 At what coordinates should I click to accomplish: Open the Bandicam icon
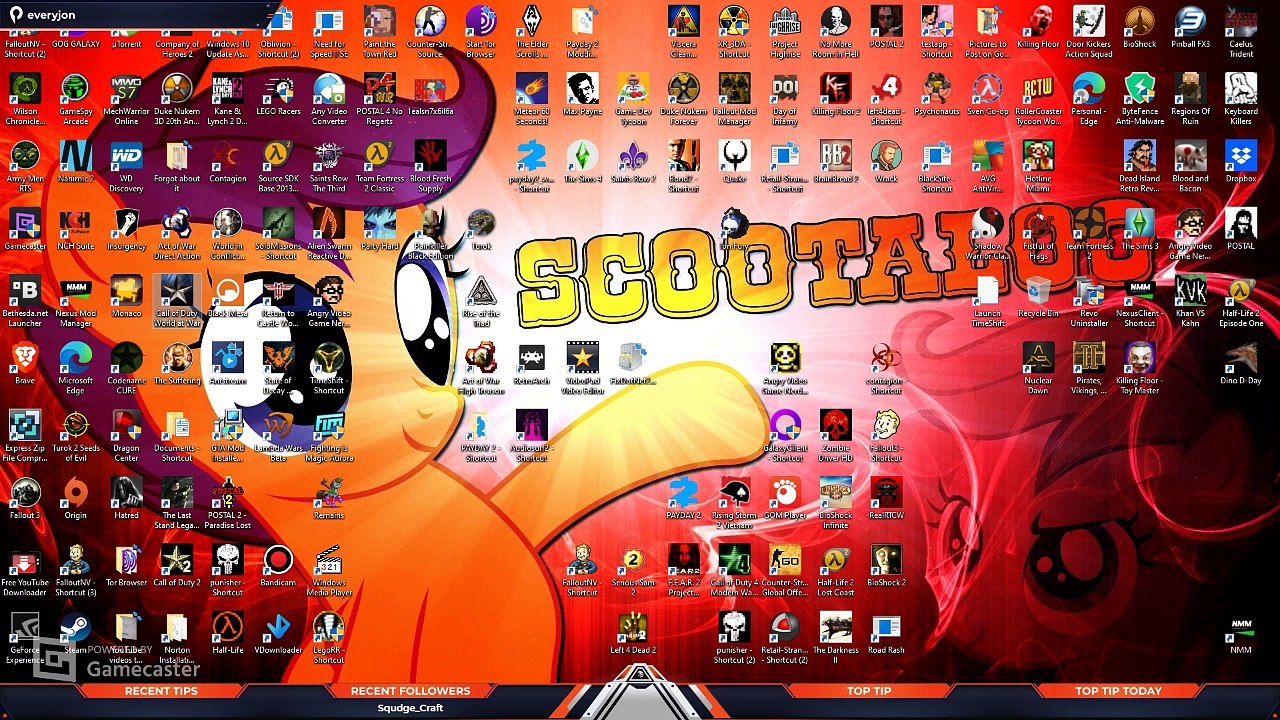pos(278,567)
